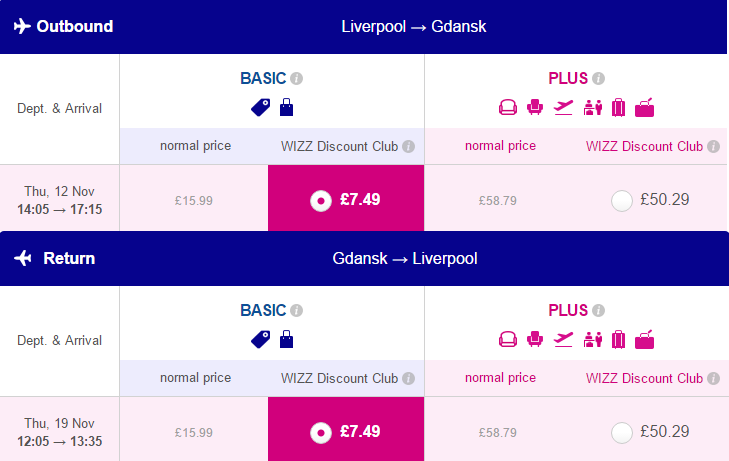Click the return PLUS airport check-in desk icon
This screenshot has width=729, height=461.
click(593, 340)
